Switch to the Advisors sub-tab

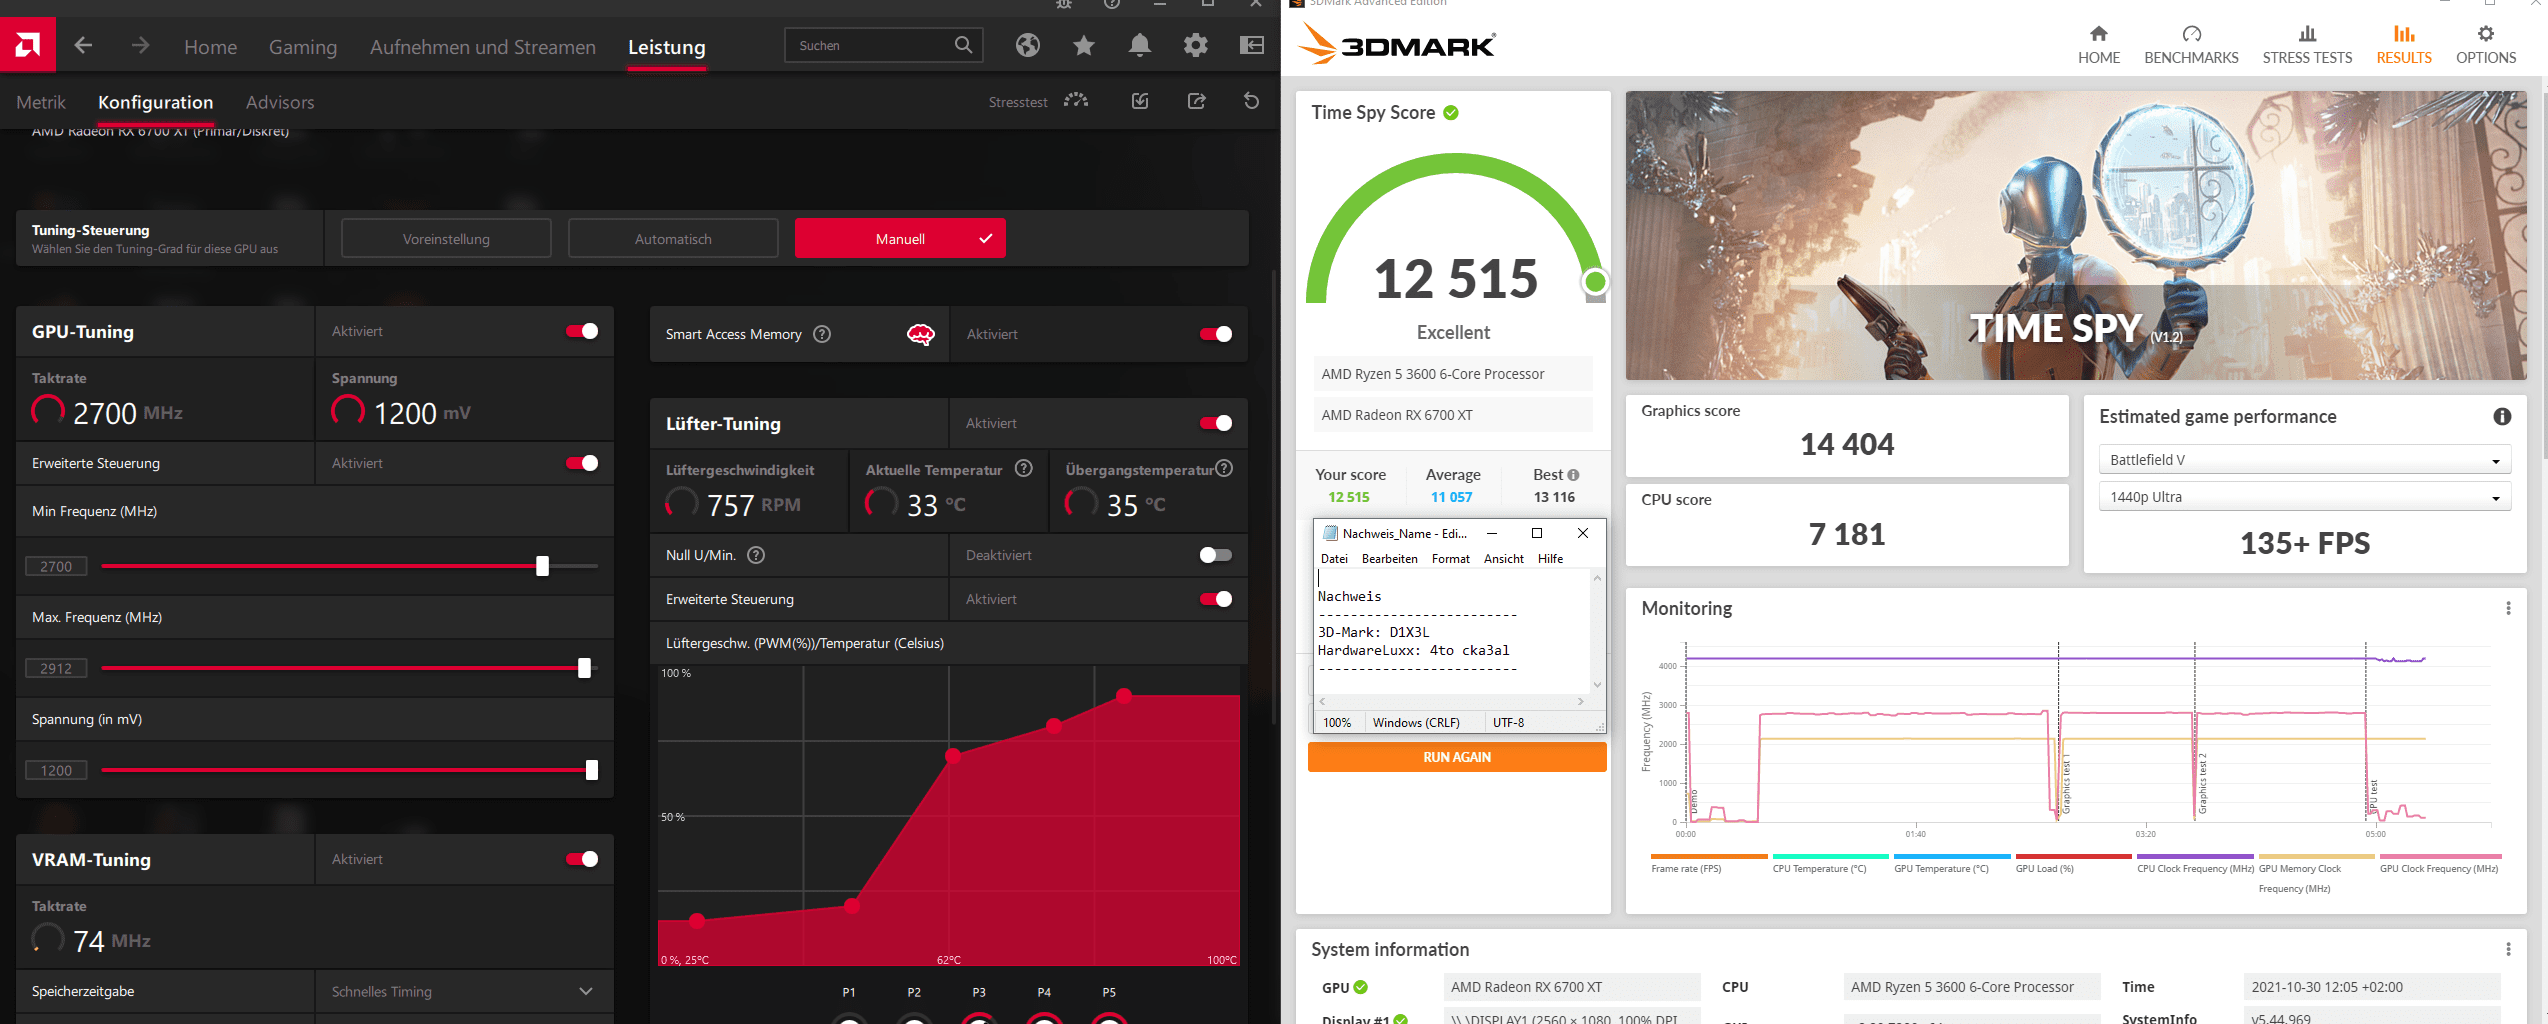(x=280, y=102)
